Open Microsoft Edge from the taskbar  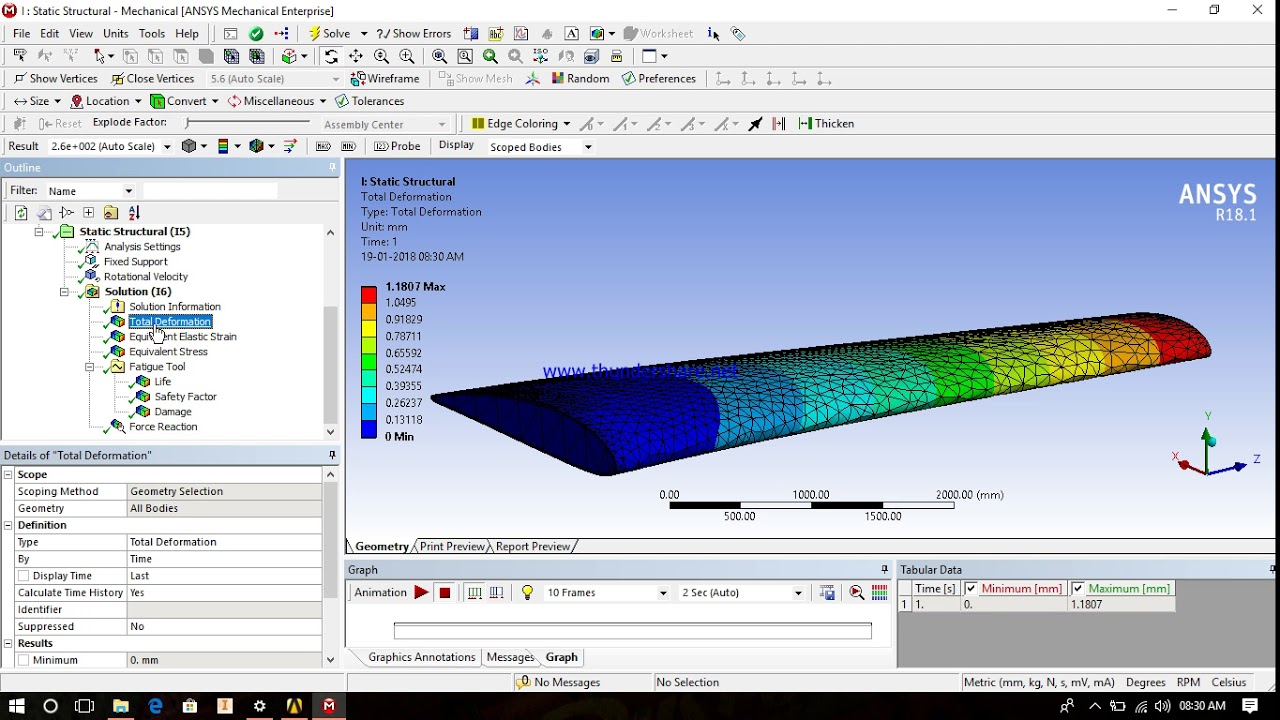coord(155,706)
